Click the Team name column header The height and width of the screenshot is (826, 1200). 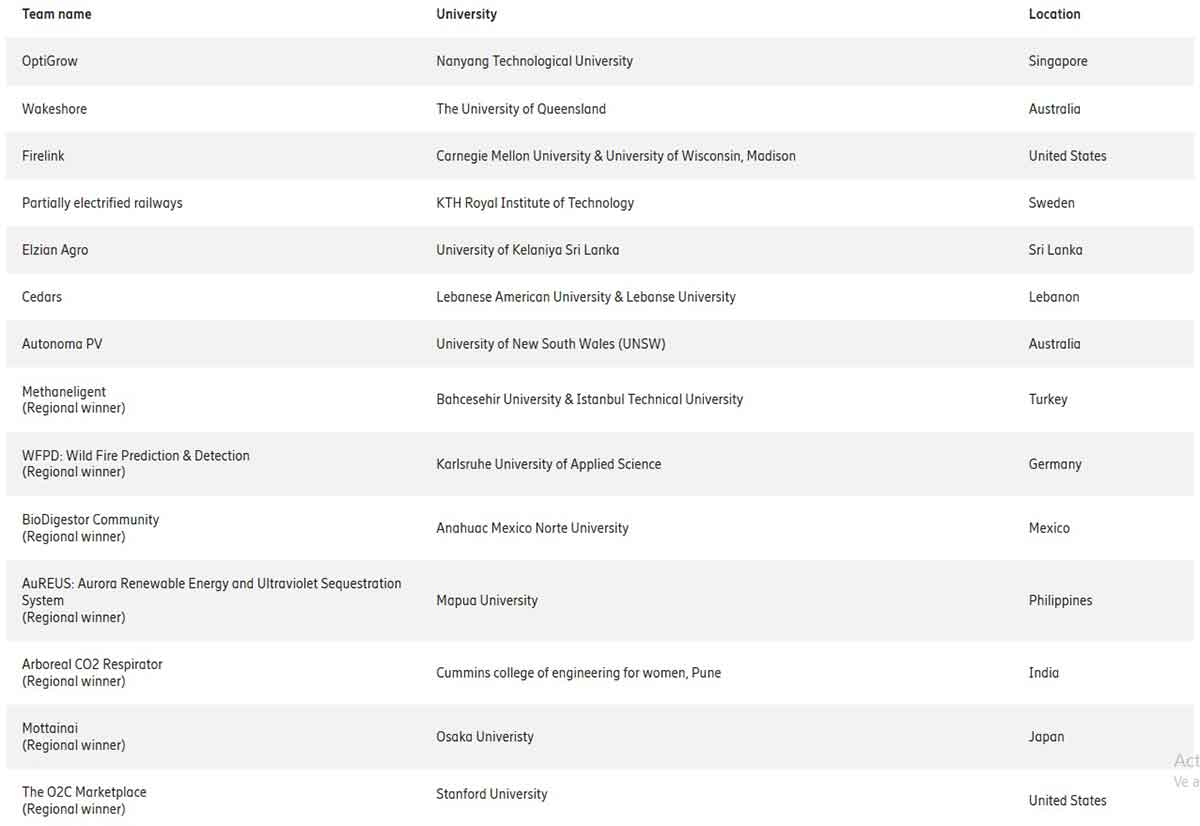click(56, 14)
